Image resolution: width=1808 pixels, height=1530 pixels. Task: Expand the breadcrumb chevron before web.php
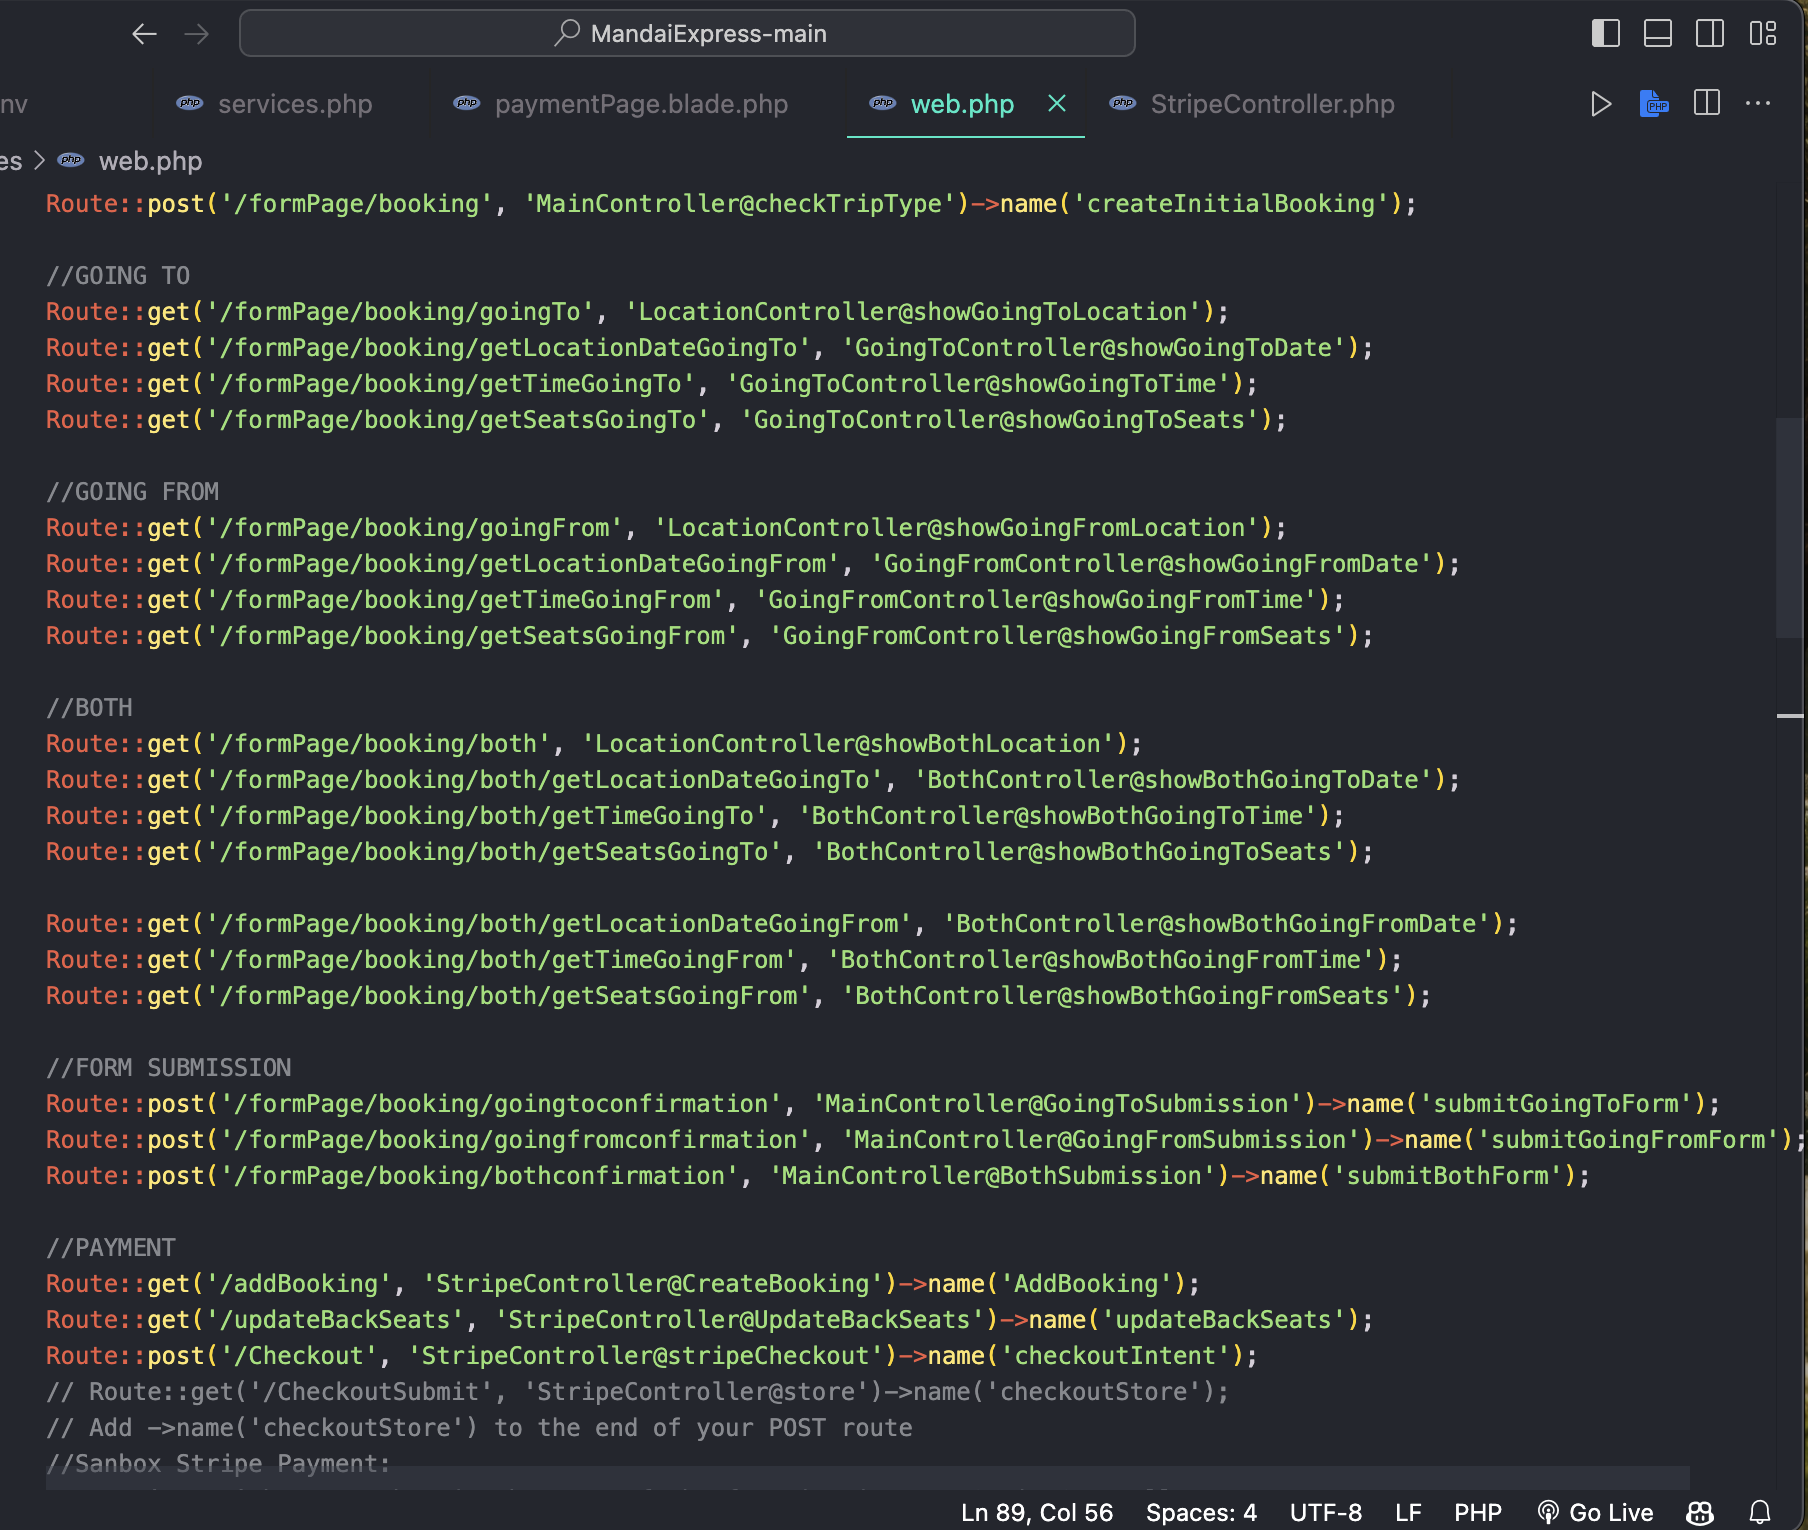(40, 160)
